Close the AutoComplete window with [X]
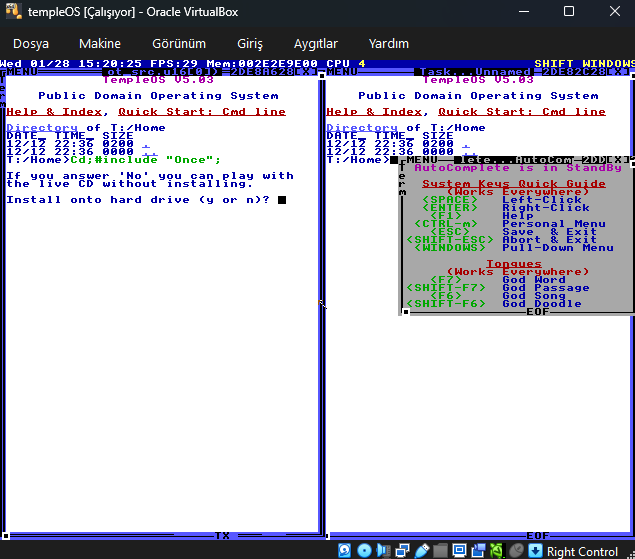 coord(617,160)
